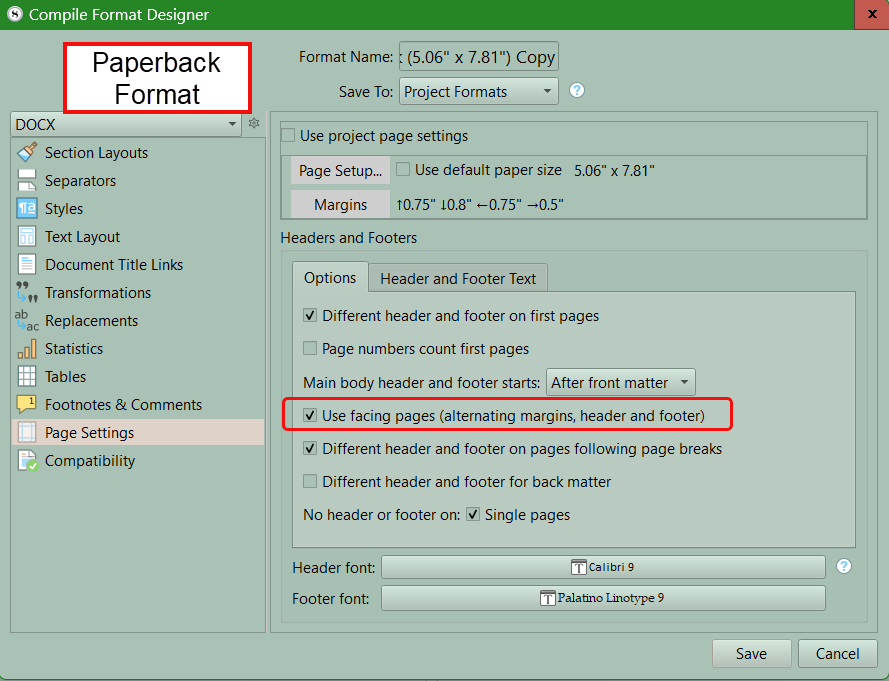Switch to Header and Footer Text tab
This screenshot has width=889, height=681.
458,278
